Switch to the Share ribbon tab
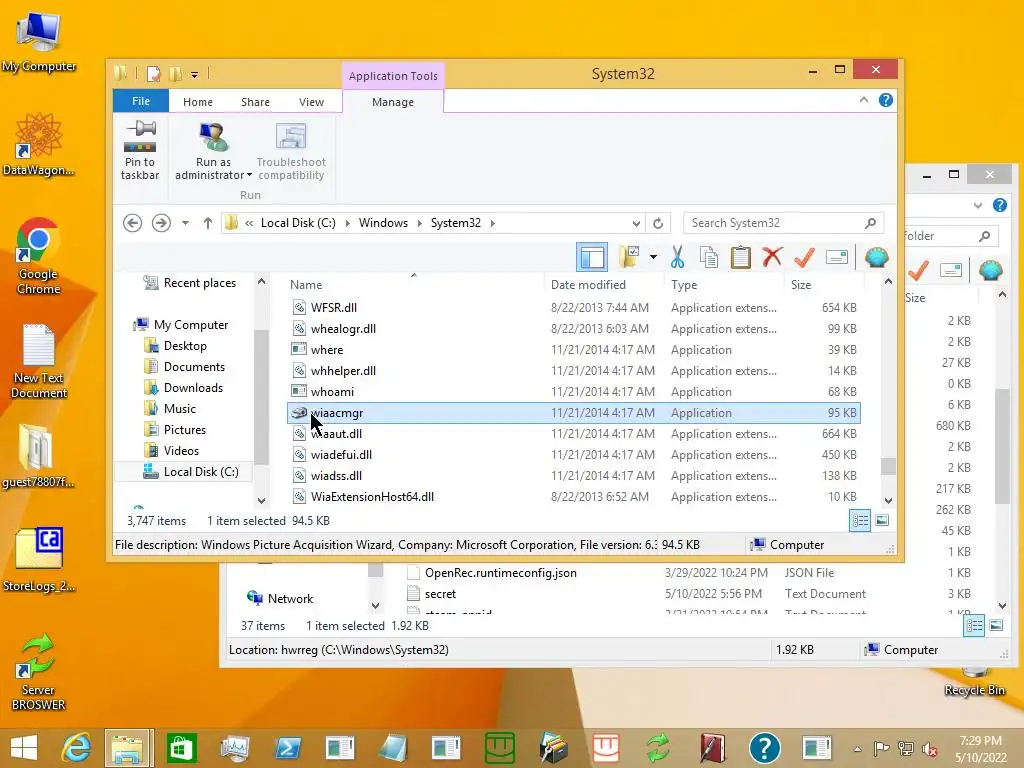Image resolution: width=1024 pixels, height=768 pixels. (x=255, y=102)
